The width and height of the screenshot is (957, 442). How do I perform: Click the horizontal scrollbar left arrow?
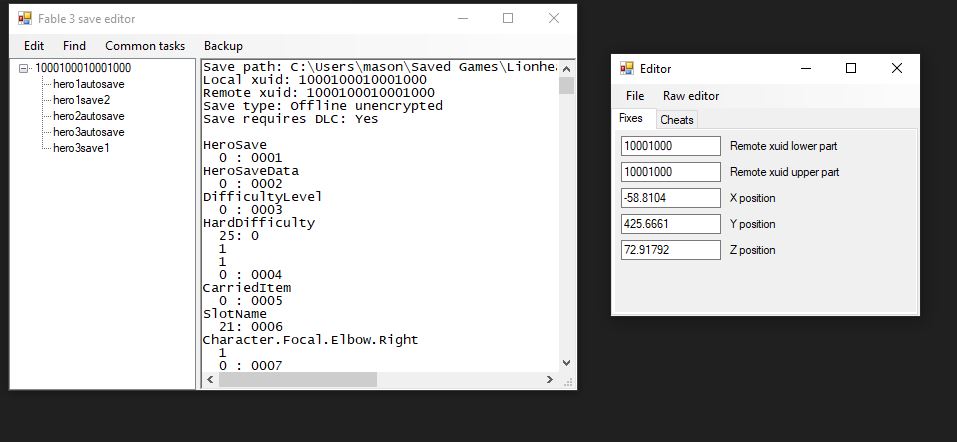point(211,380)
